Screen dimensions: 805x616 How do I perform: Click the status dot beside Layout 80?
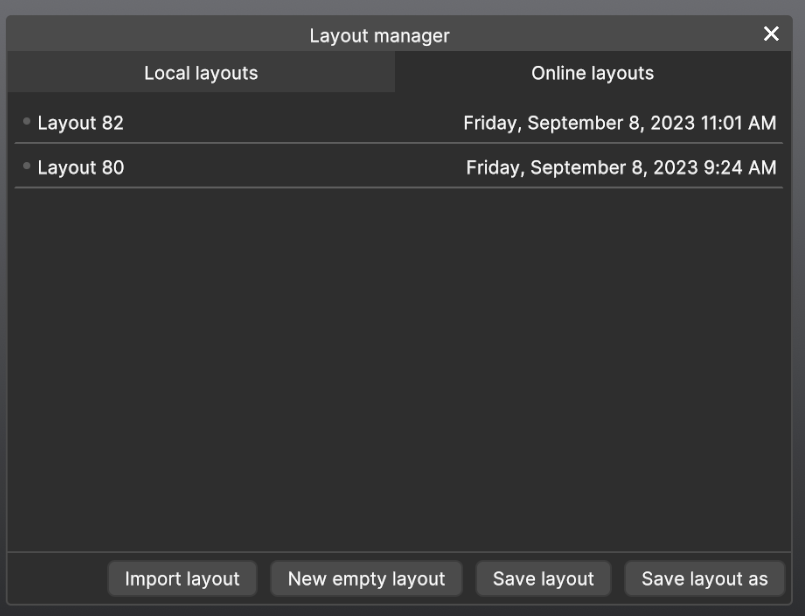26,166
